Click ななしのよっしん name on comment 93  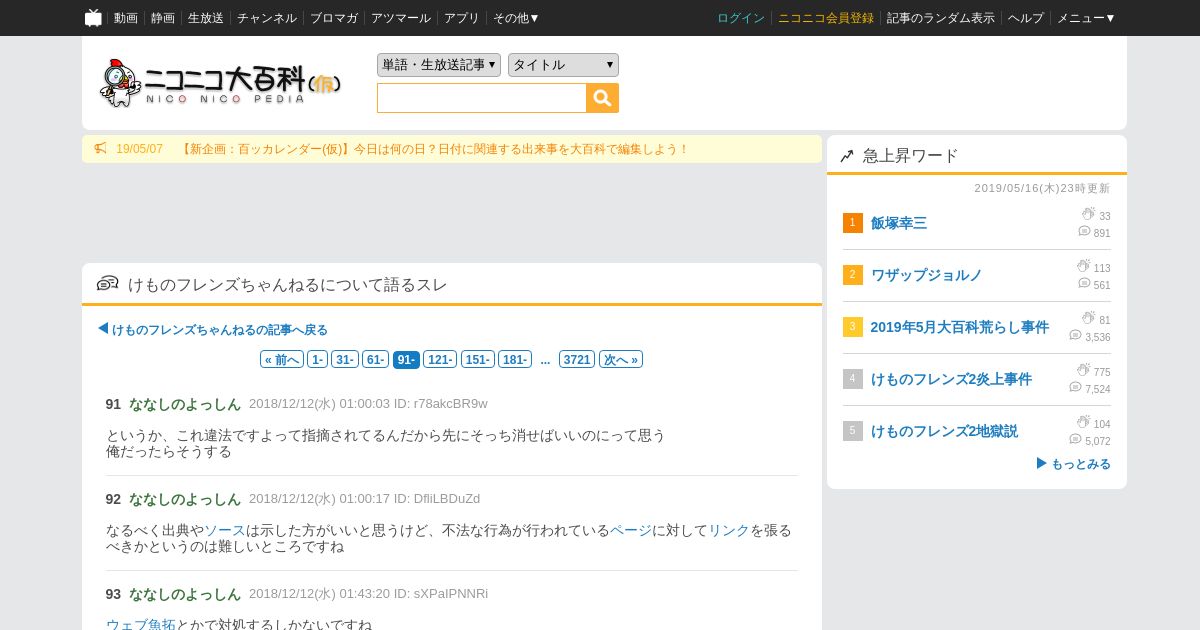coord(185,594)
